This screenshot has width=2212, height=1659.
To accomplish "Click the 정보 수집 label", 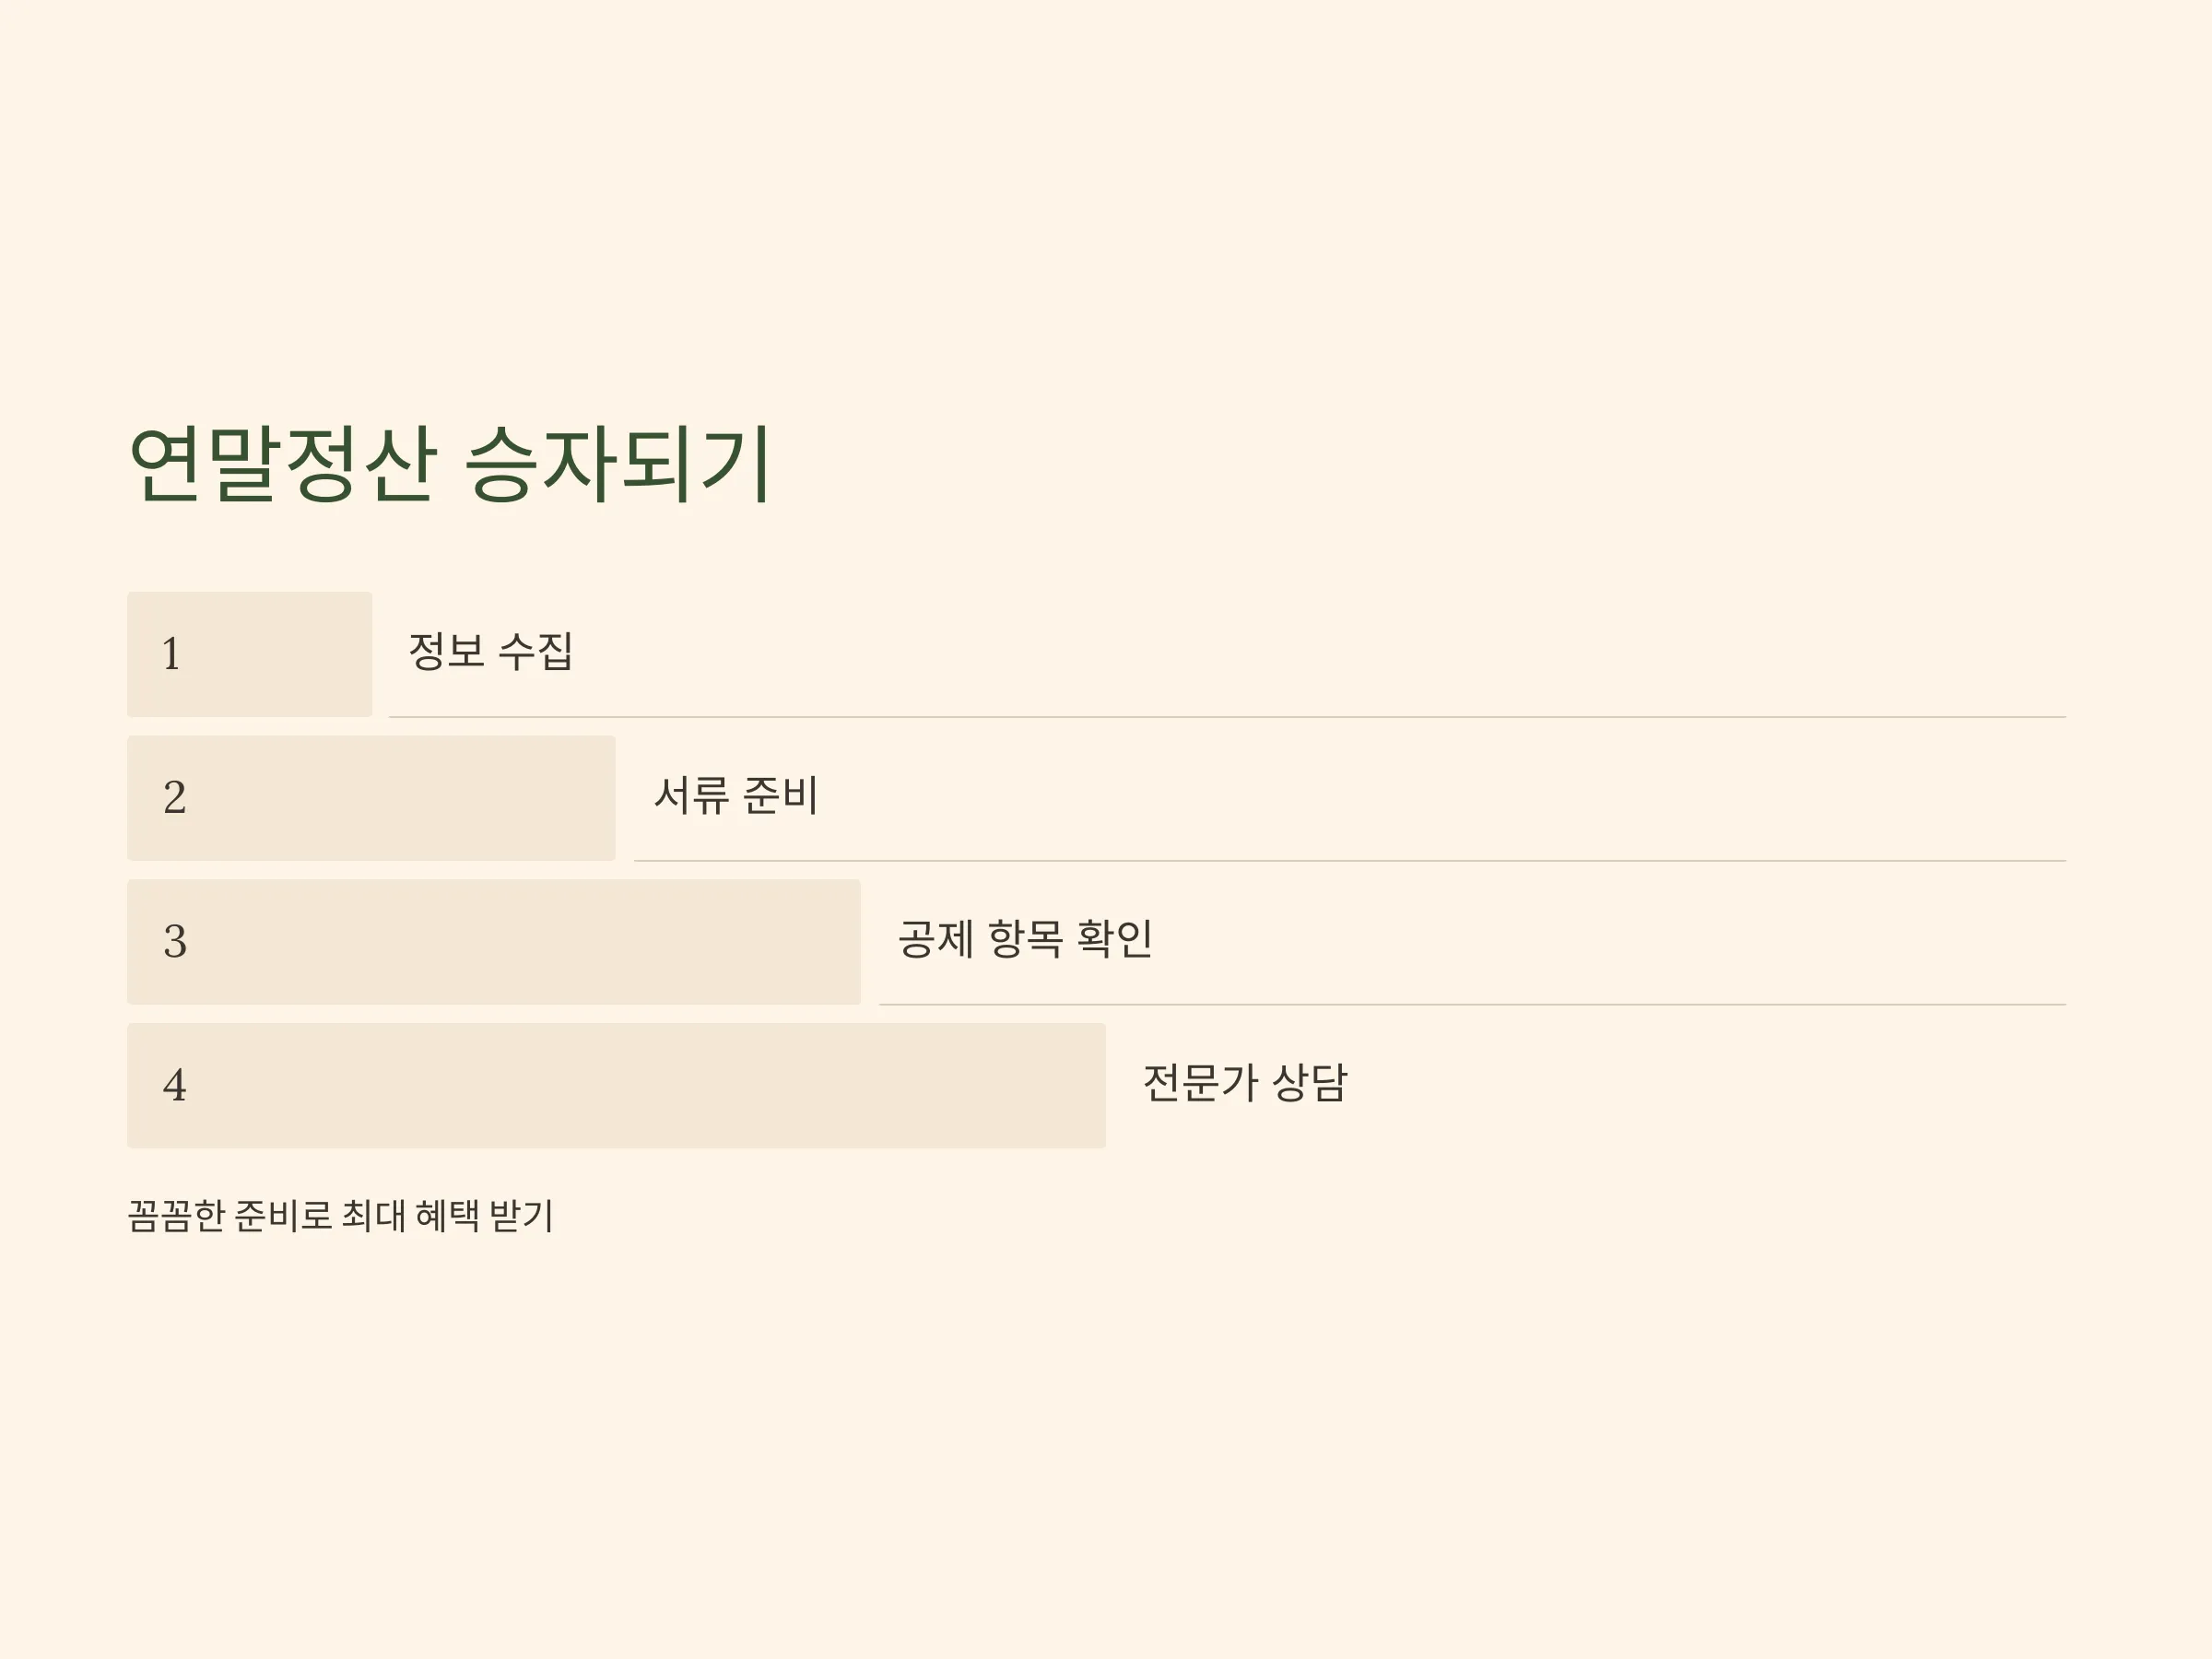I will (491, 652).
